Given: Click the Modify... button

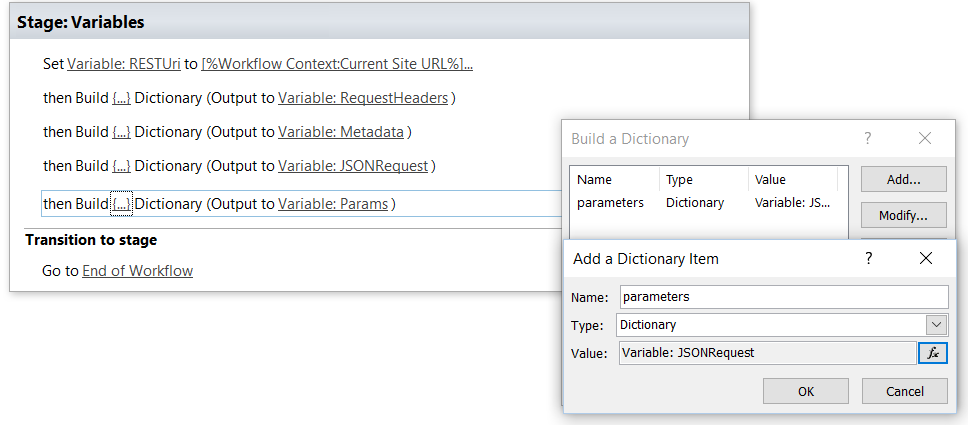Looking at the screenshot, I should [x=903, y=215].
